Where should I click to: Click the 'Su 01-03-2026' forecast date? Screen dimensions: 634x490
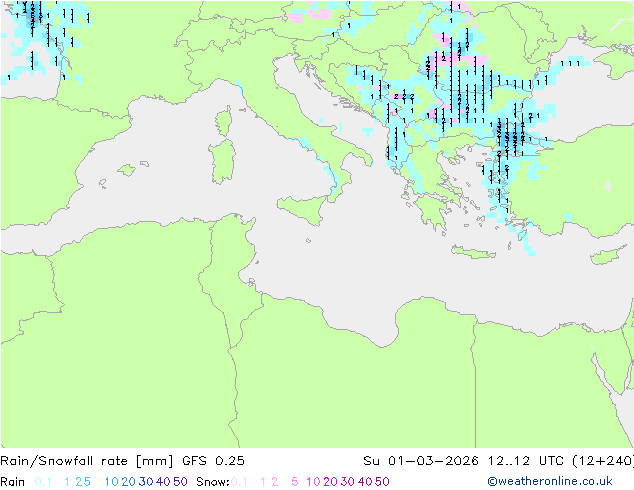[x=421, y=461]
